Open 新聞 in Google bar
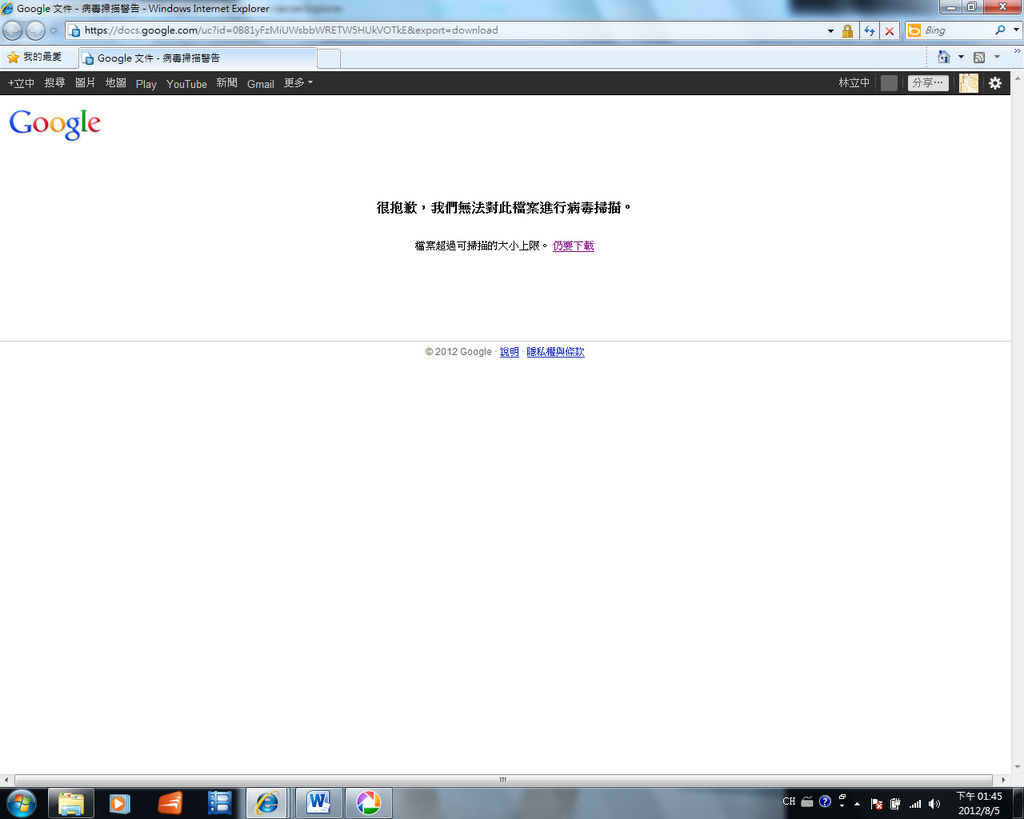Image resolution: width=1024 pixels, height=819 pixels. (227, 83)
